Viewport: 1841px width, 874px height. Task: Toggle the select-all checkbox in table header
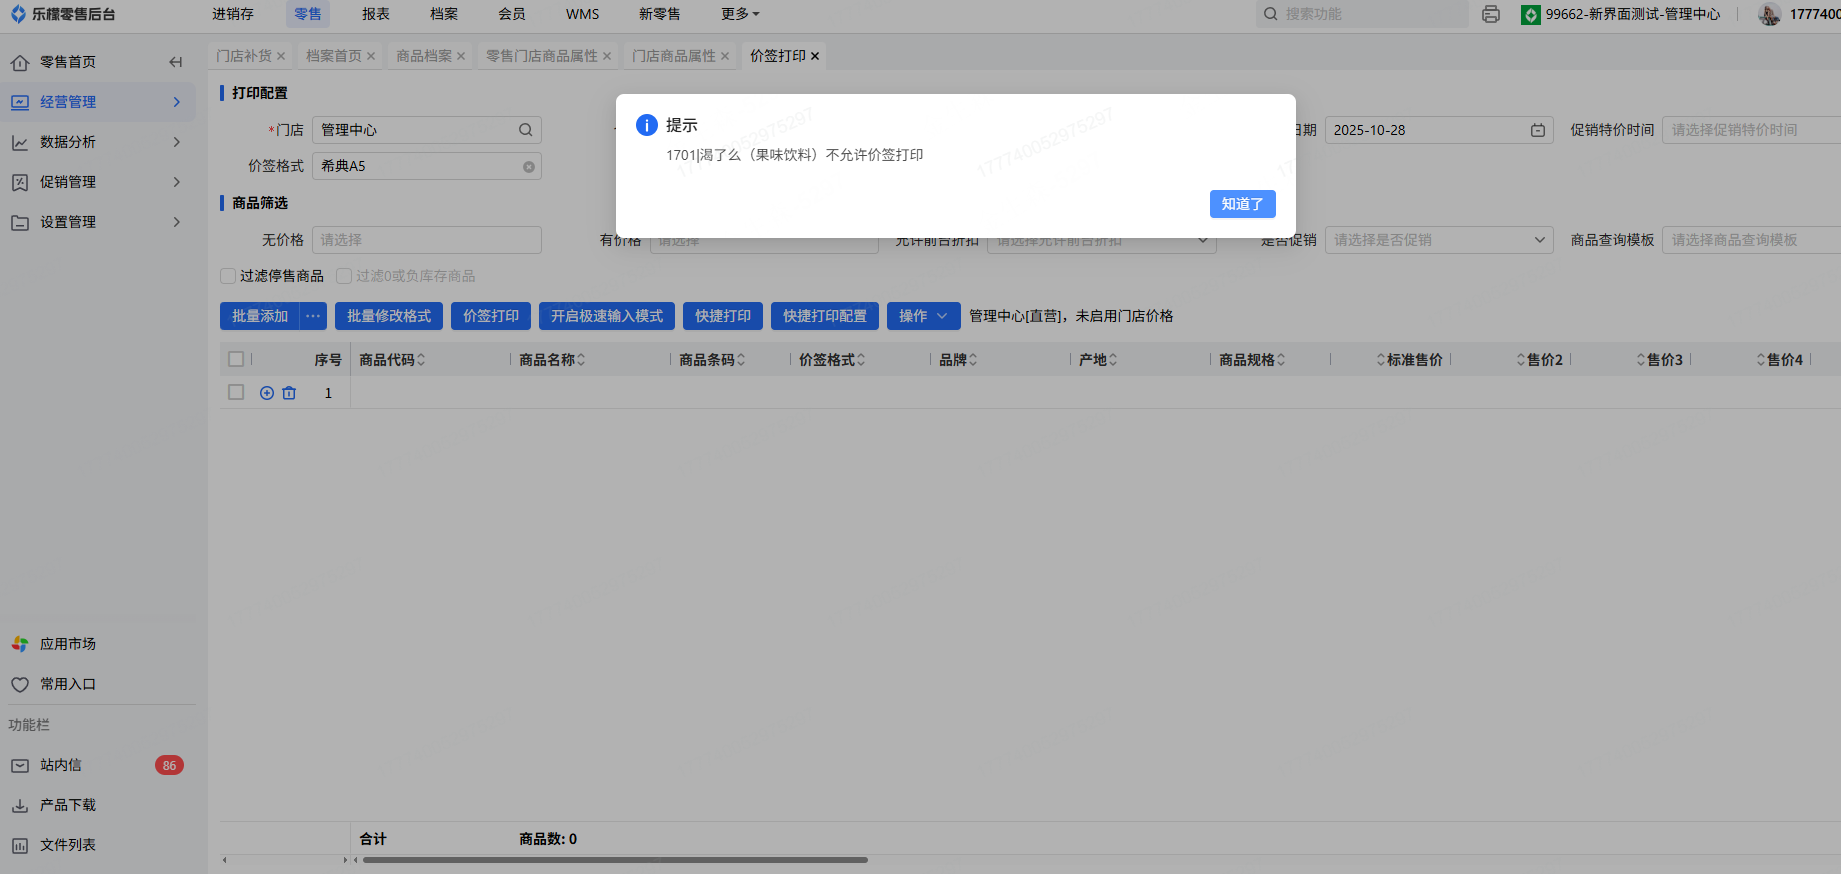(236, 359)
